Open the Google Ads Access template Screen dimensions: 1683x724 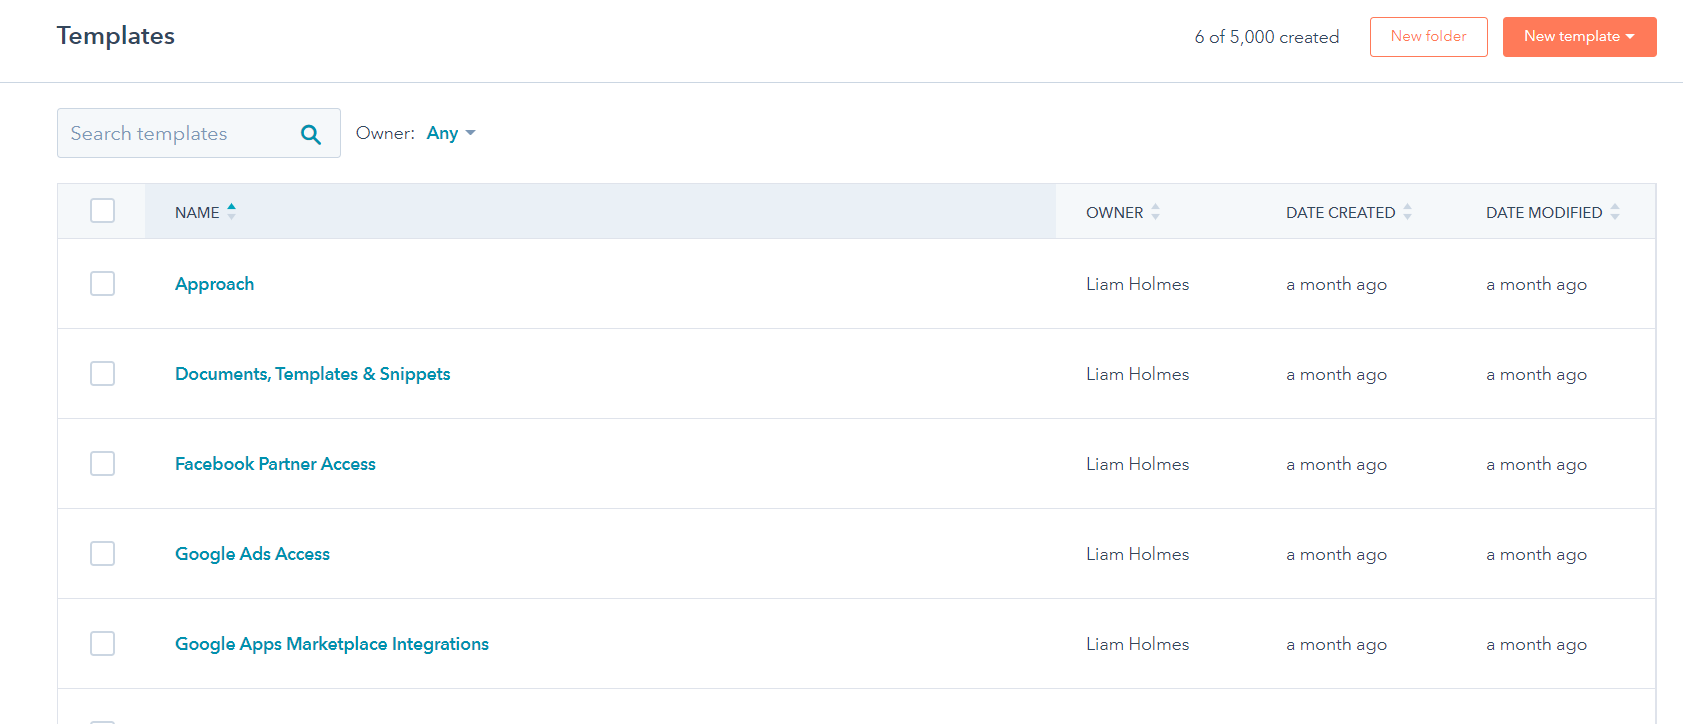tap(252, 554)
